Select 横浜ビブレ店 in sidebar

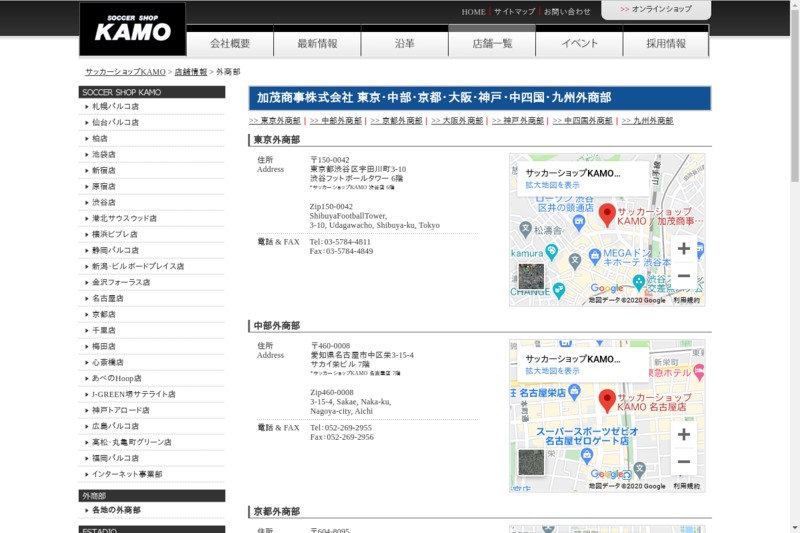click(x=114, y=234)
